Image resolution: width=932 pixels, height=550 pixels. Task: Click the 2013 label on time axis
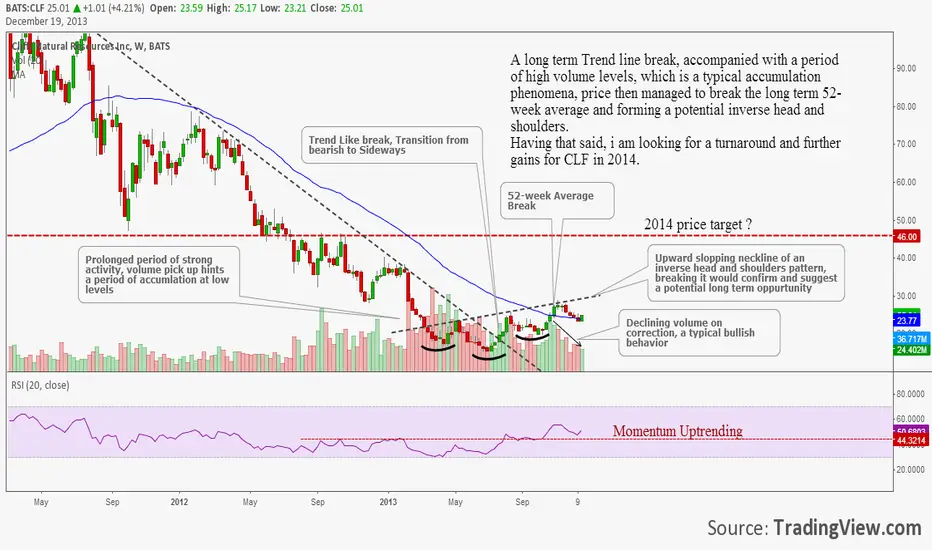click(388, 502)
